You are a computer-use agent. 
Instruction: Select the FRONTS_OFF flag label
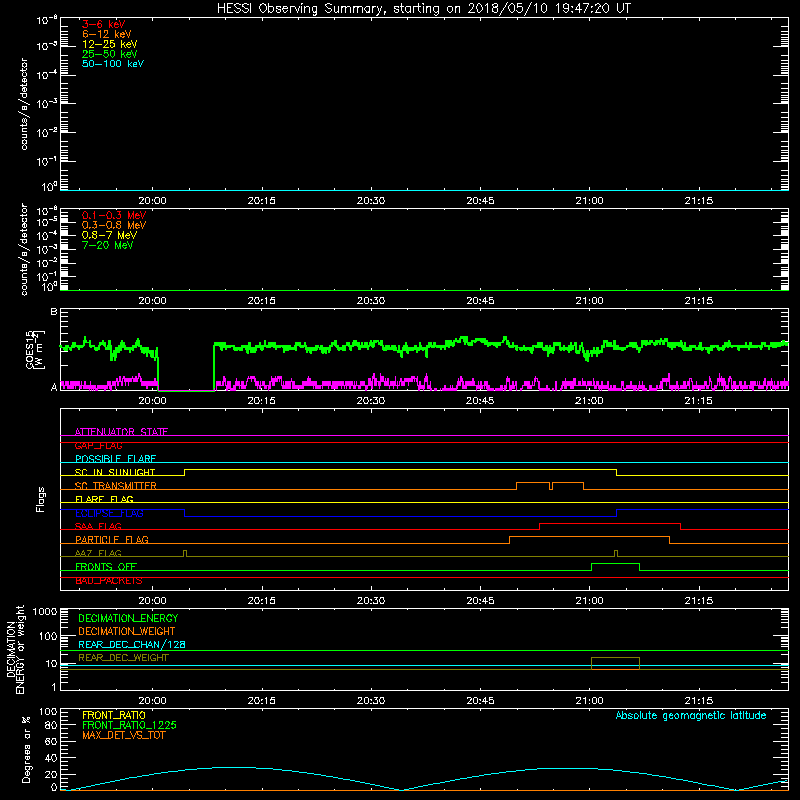(x=106, y=566)
